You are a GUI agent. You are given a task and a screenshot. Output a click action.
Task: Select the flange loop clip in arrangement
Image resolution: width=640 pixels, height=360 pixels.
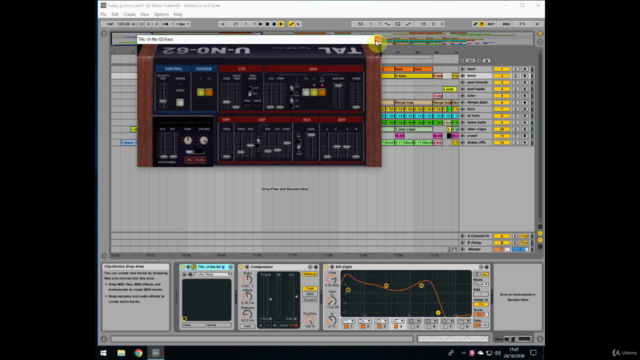tap(413, 102)
